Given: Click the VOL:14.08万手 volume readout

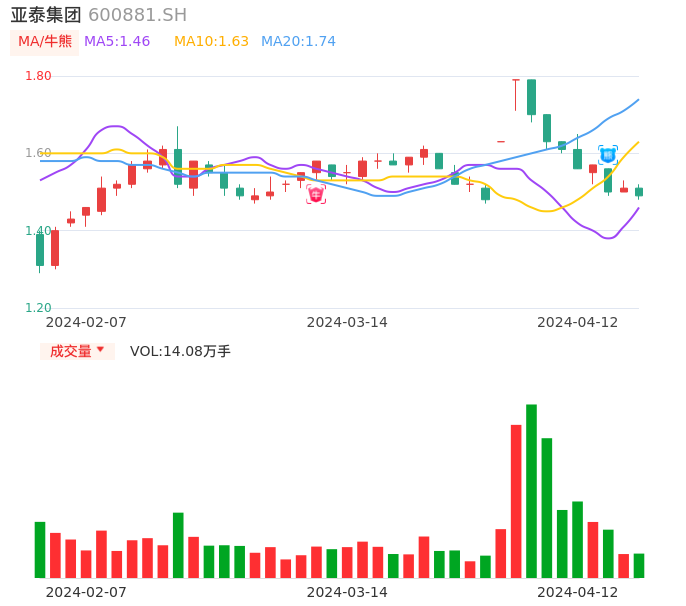Looking at the screenshot, I should [x=180, y=351].
